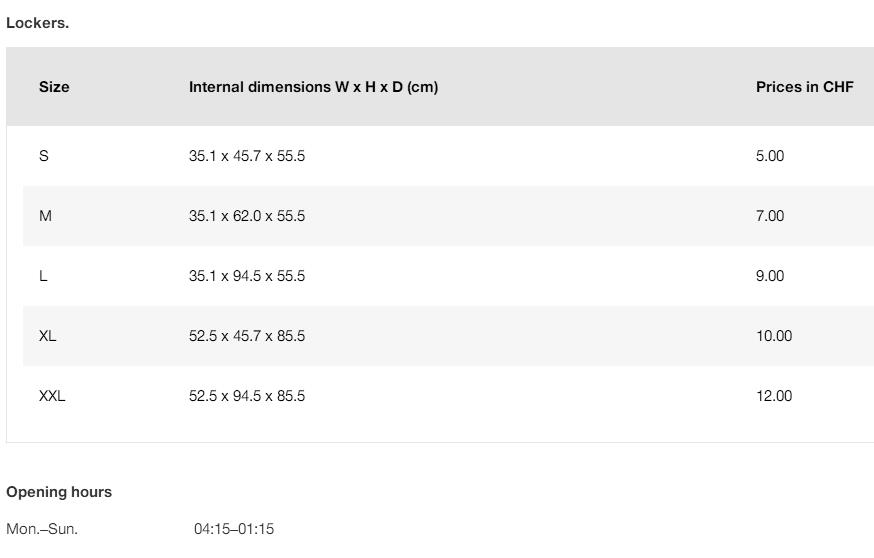Viewport: 874px width, 558px height.
Task: Select the Prices in CHF header
Action: (804, 87)
